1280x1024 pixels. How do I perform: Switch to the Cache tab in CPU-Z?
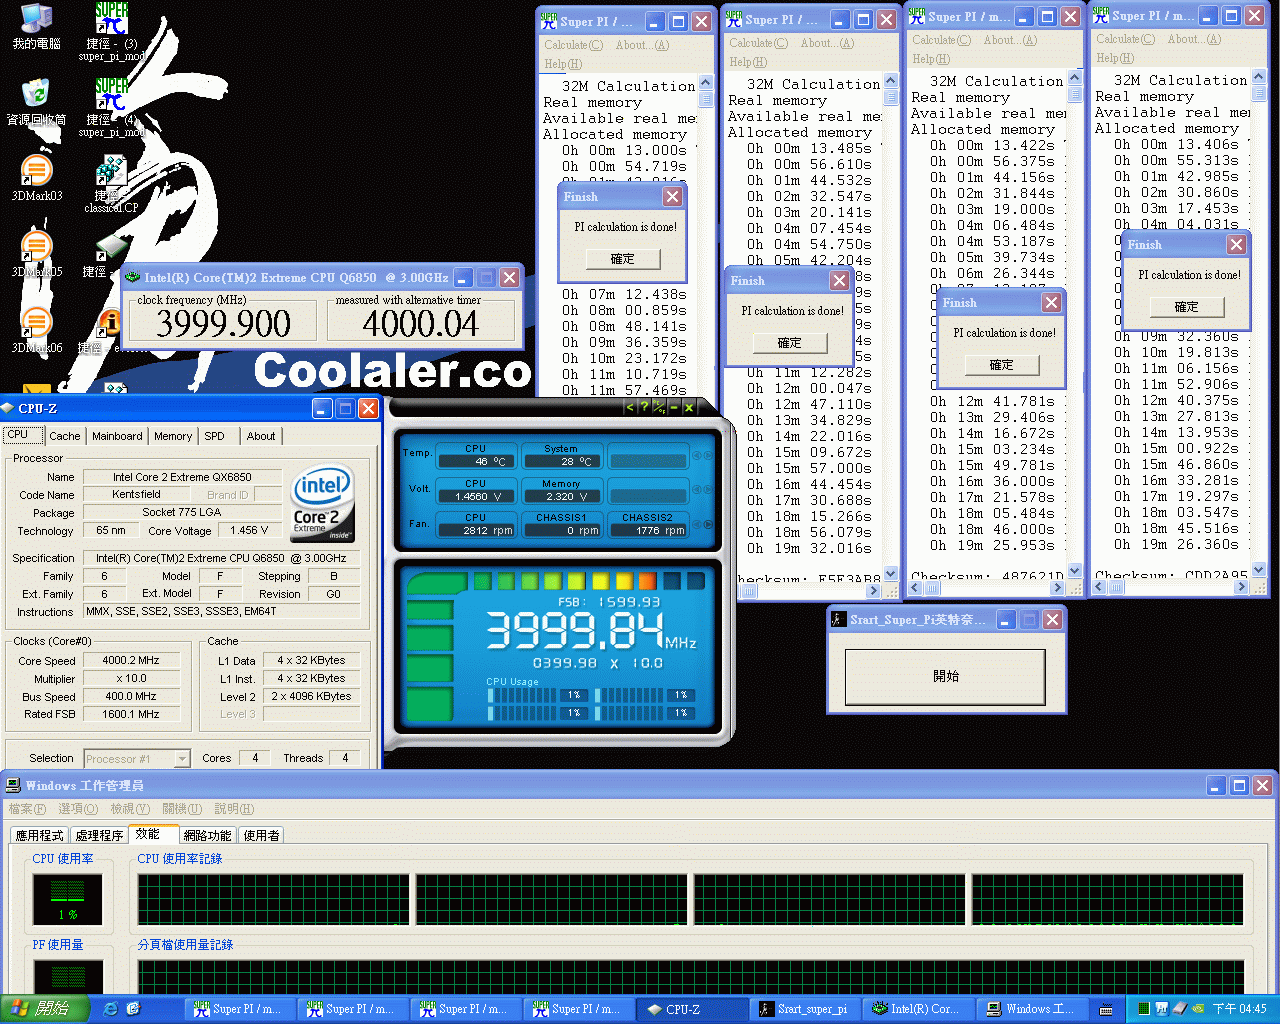[65, 436]
